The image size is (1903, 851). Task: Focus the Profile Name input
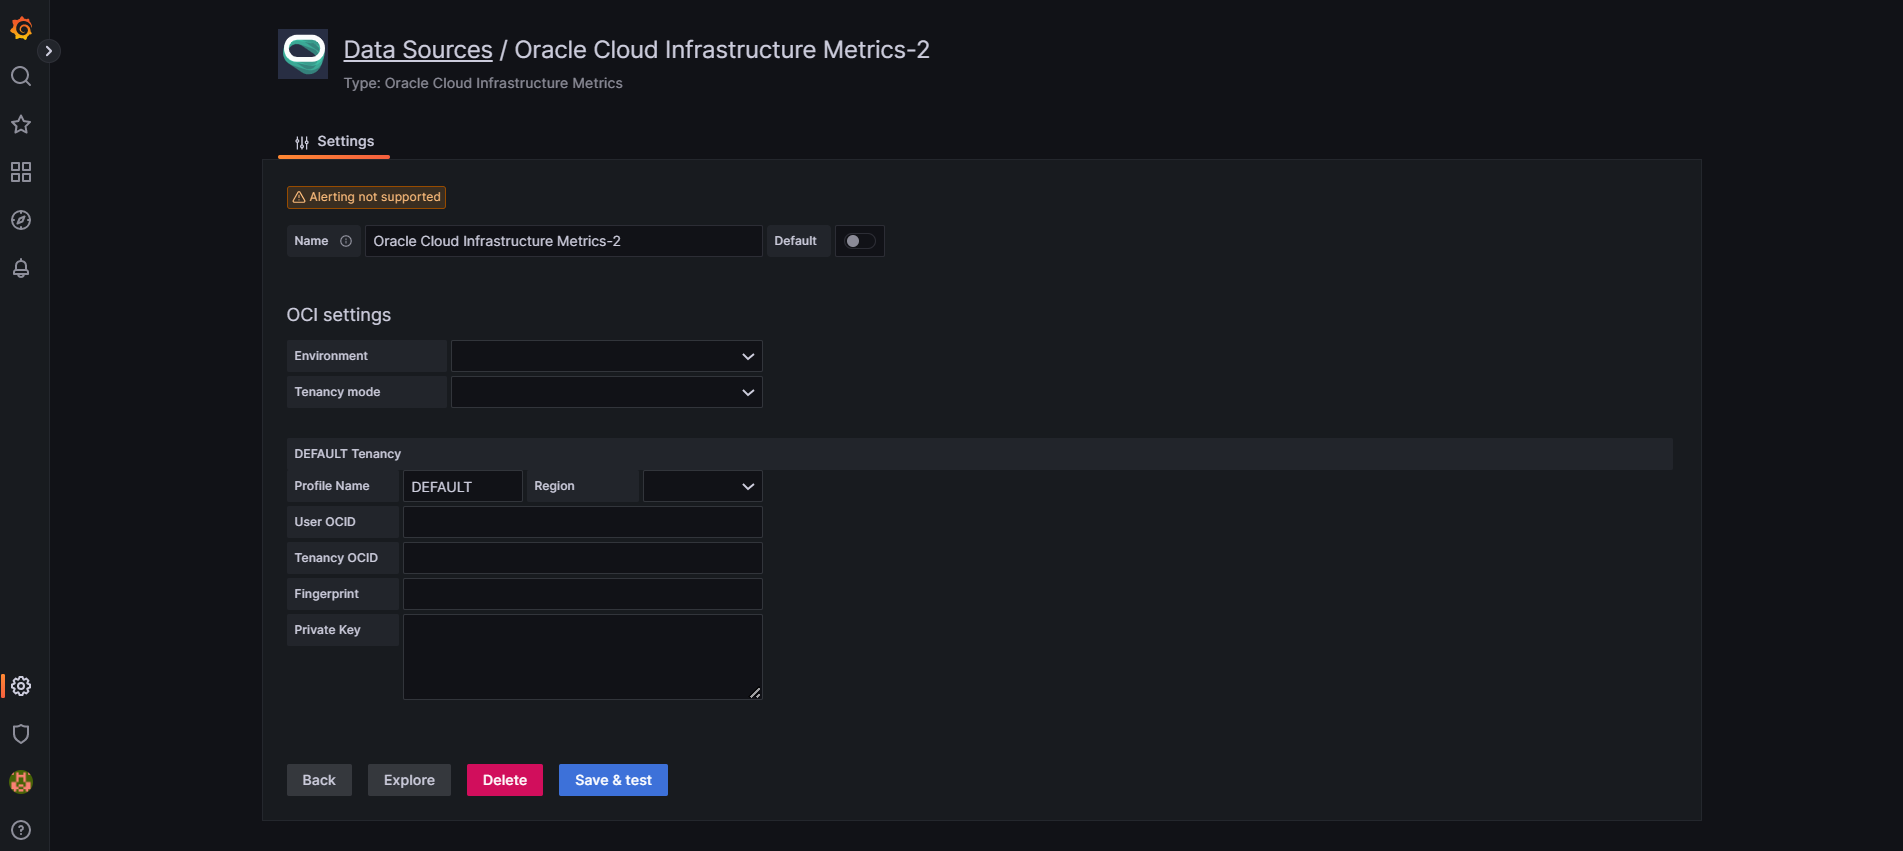[x=463, y=486]
